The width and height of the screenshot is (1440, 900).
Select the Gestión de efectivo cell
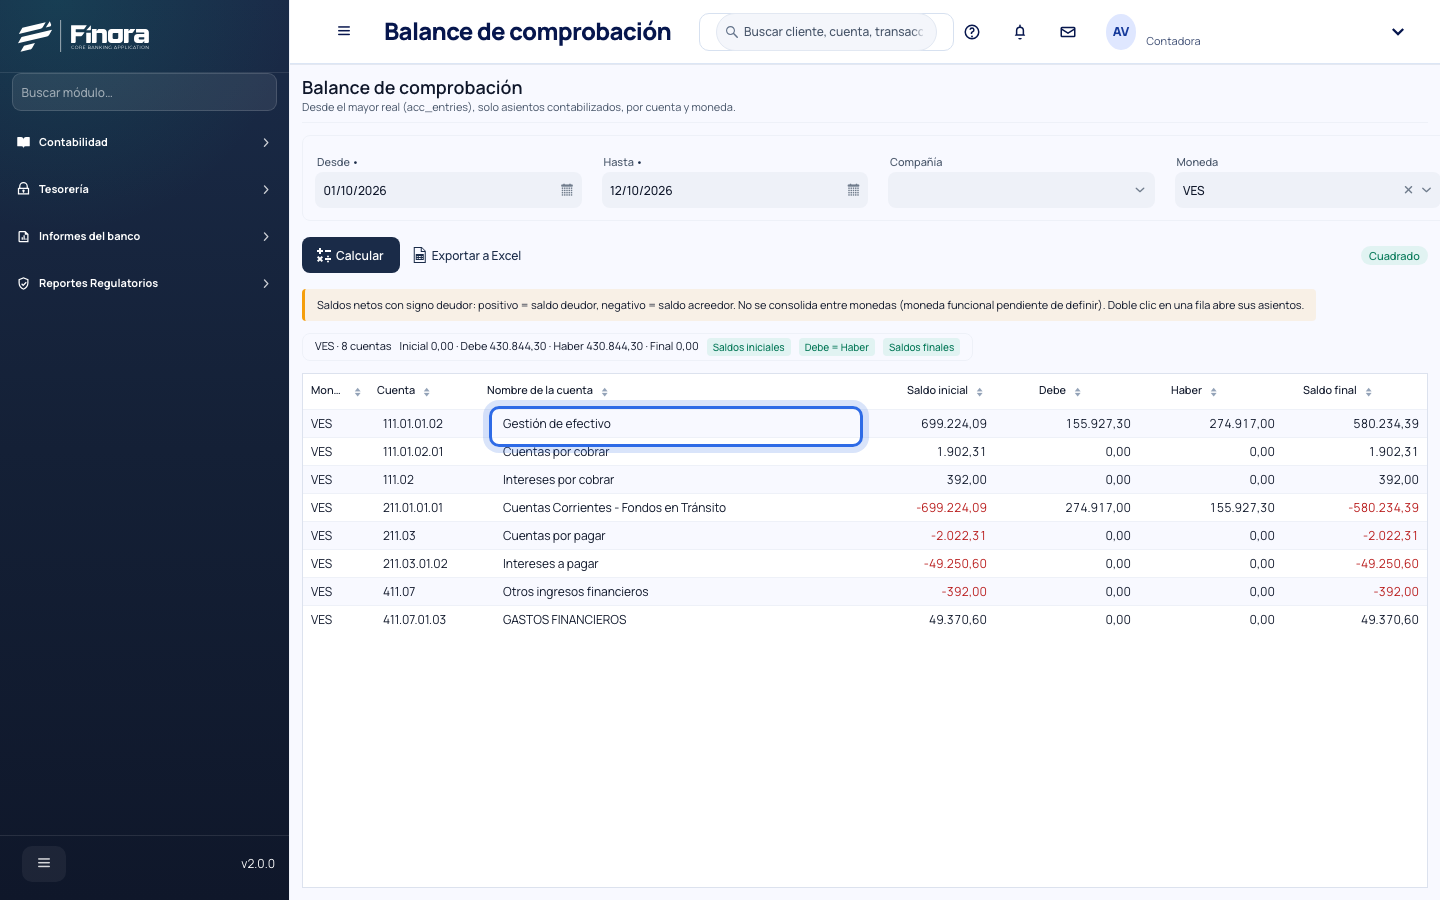[676, 424]
